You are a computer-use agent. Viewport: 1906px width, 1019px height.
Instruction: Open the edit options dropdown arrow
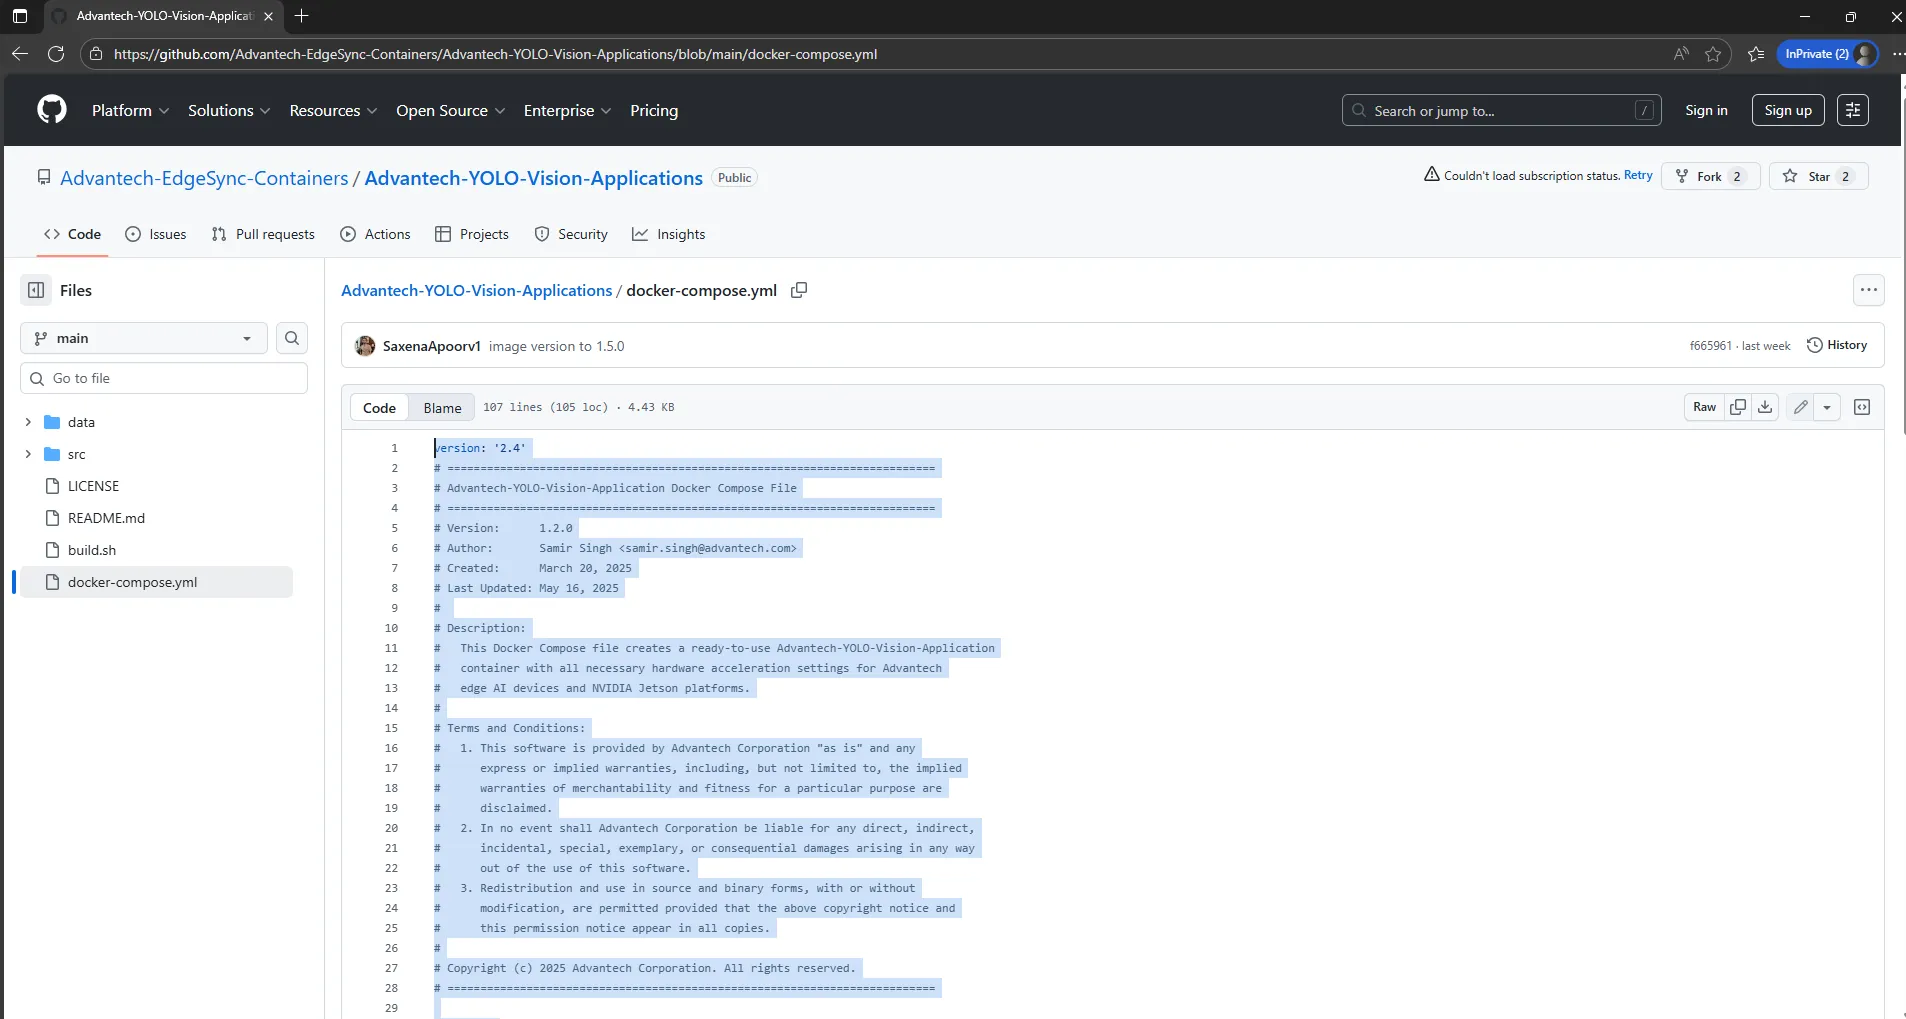tap(1828, 407)
